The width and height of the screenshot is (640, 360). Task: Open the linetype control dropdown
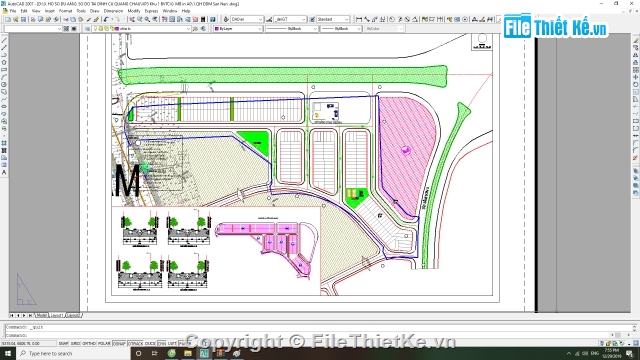[291, 29]
